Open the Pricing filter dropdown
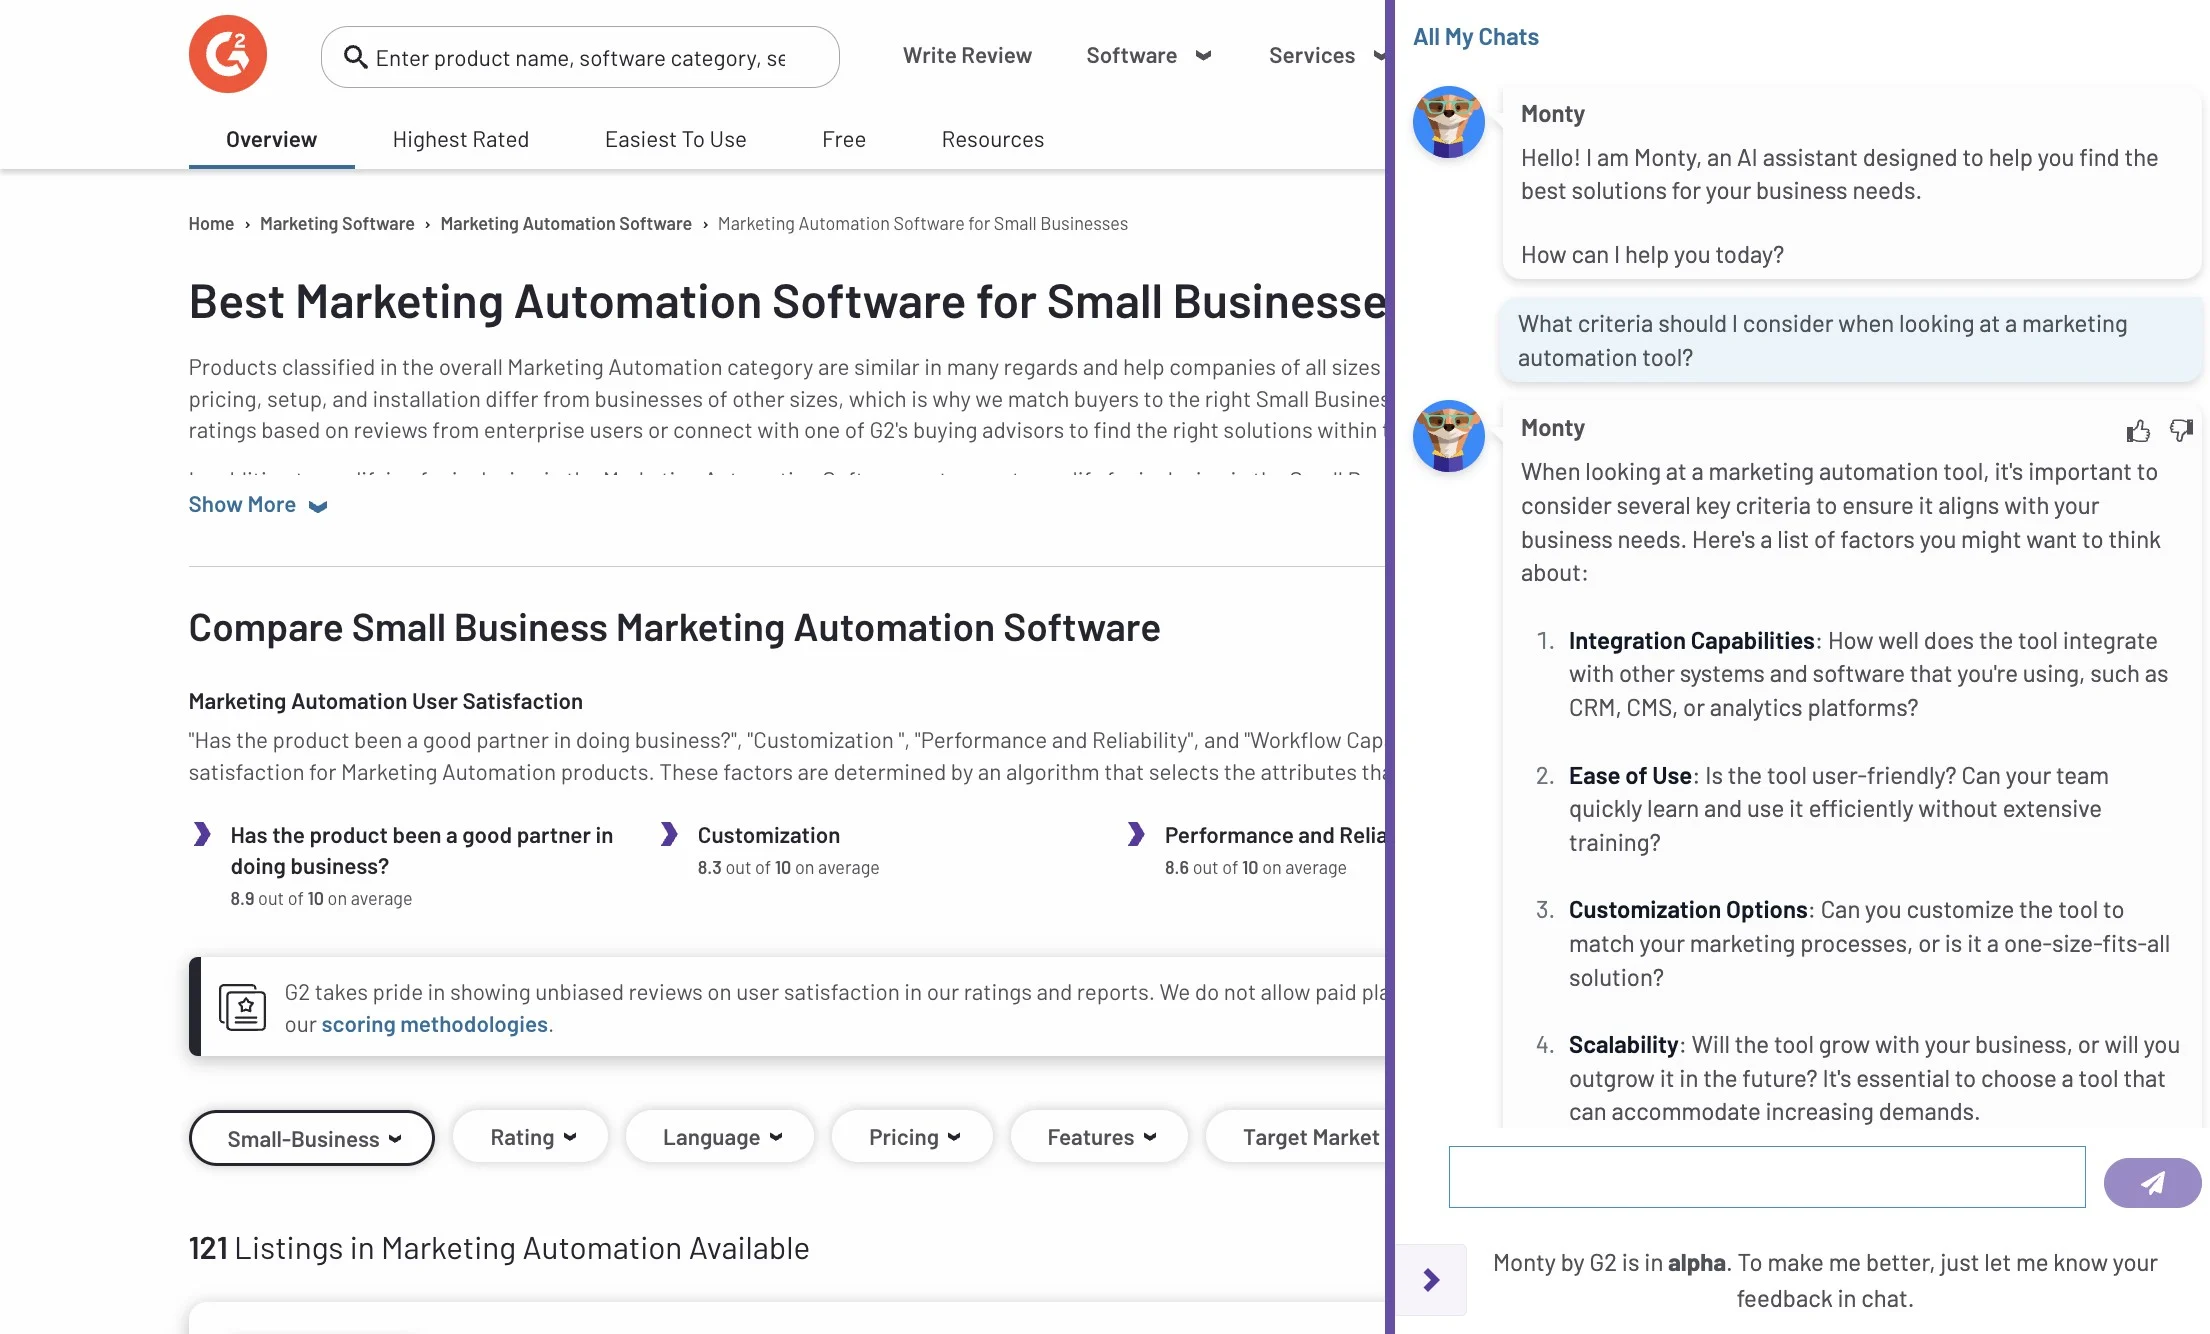This screenshot has height=1334, width=2210. 913,1137
